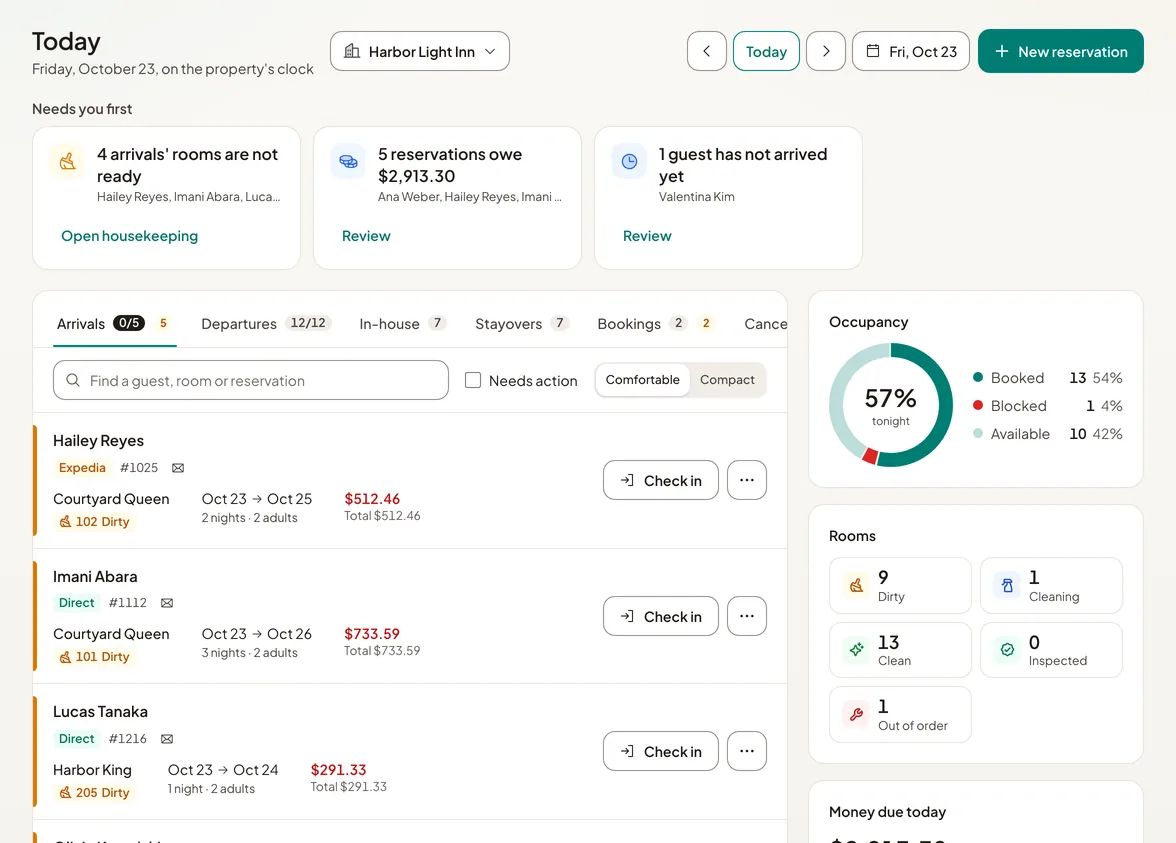This screenshot has height=843, width=1176.
Task: Go to the next day arrow
Action: coord(826,51)
